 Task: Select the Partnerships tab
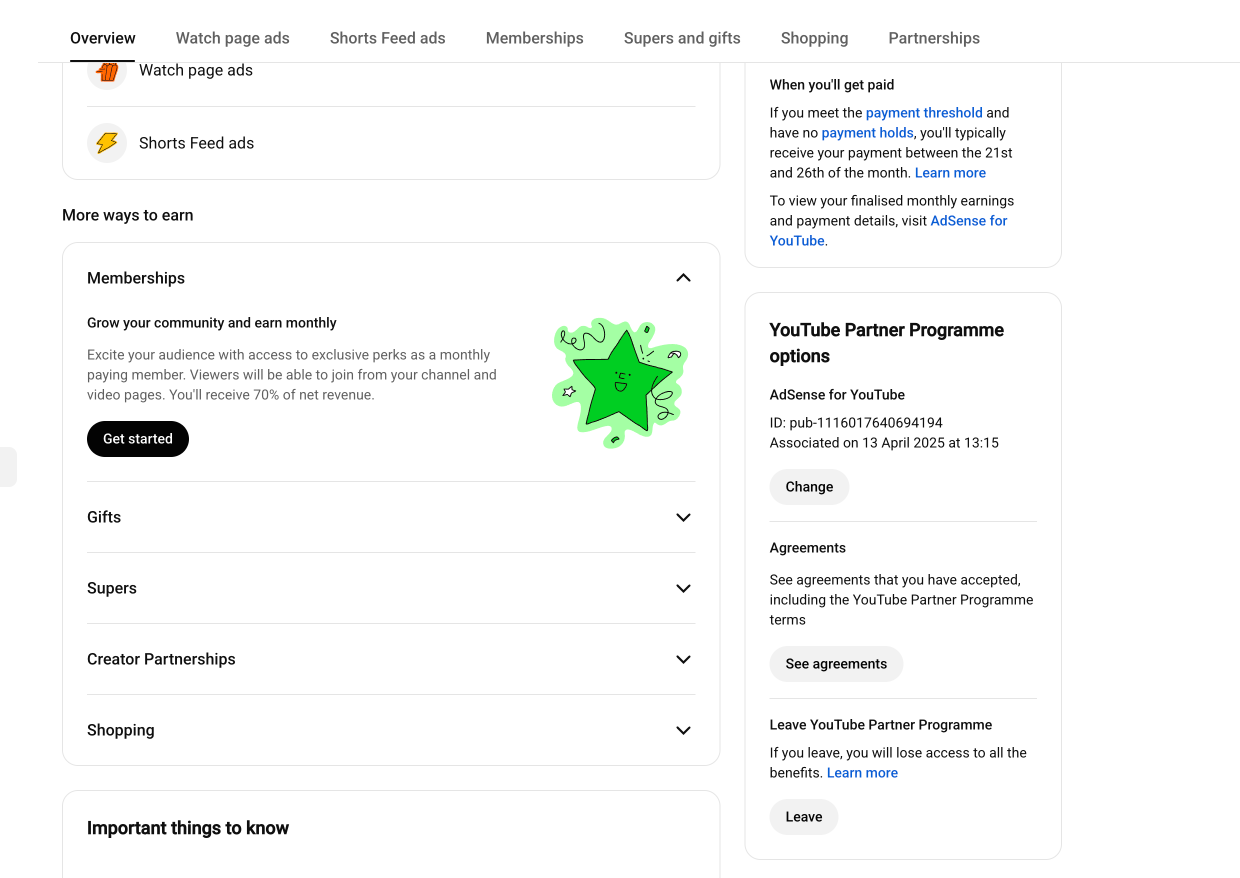pos(934,38)
